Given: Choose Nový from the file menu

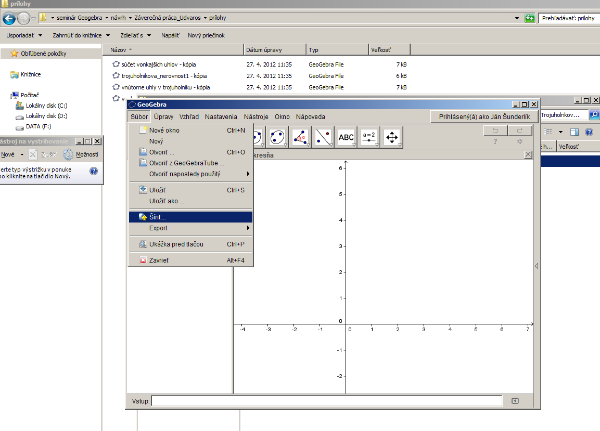Looking at the screenshot, I should pos(191,141).
